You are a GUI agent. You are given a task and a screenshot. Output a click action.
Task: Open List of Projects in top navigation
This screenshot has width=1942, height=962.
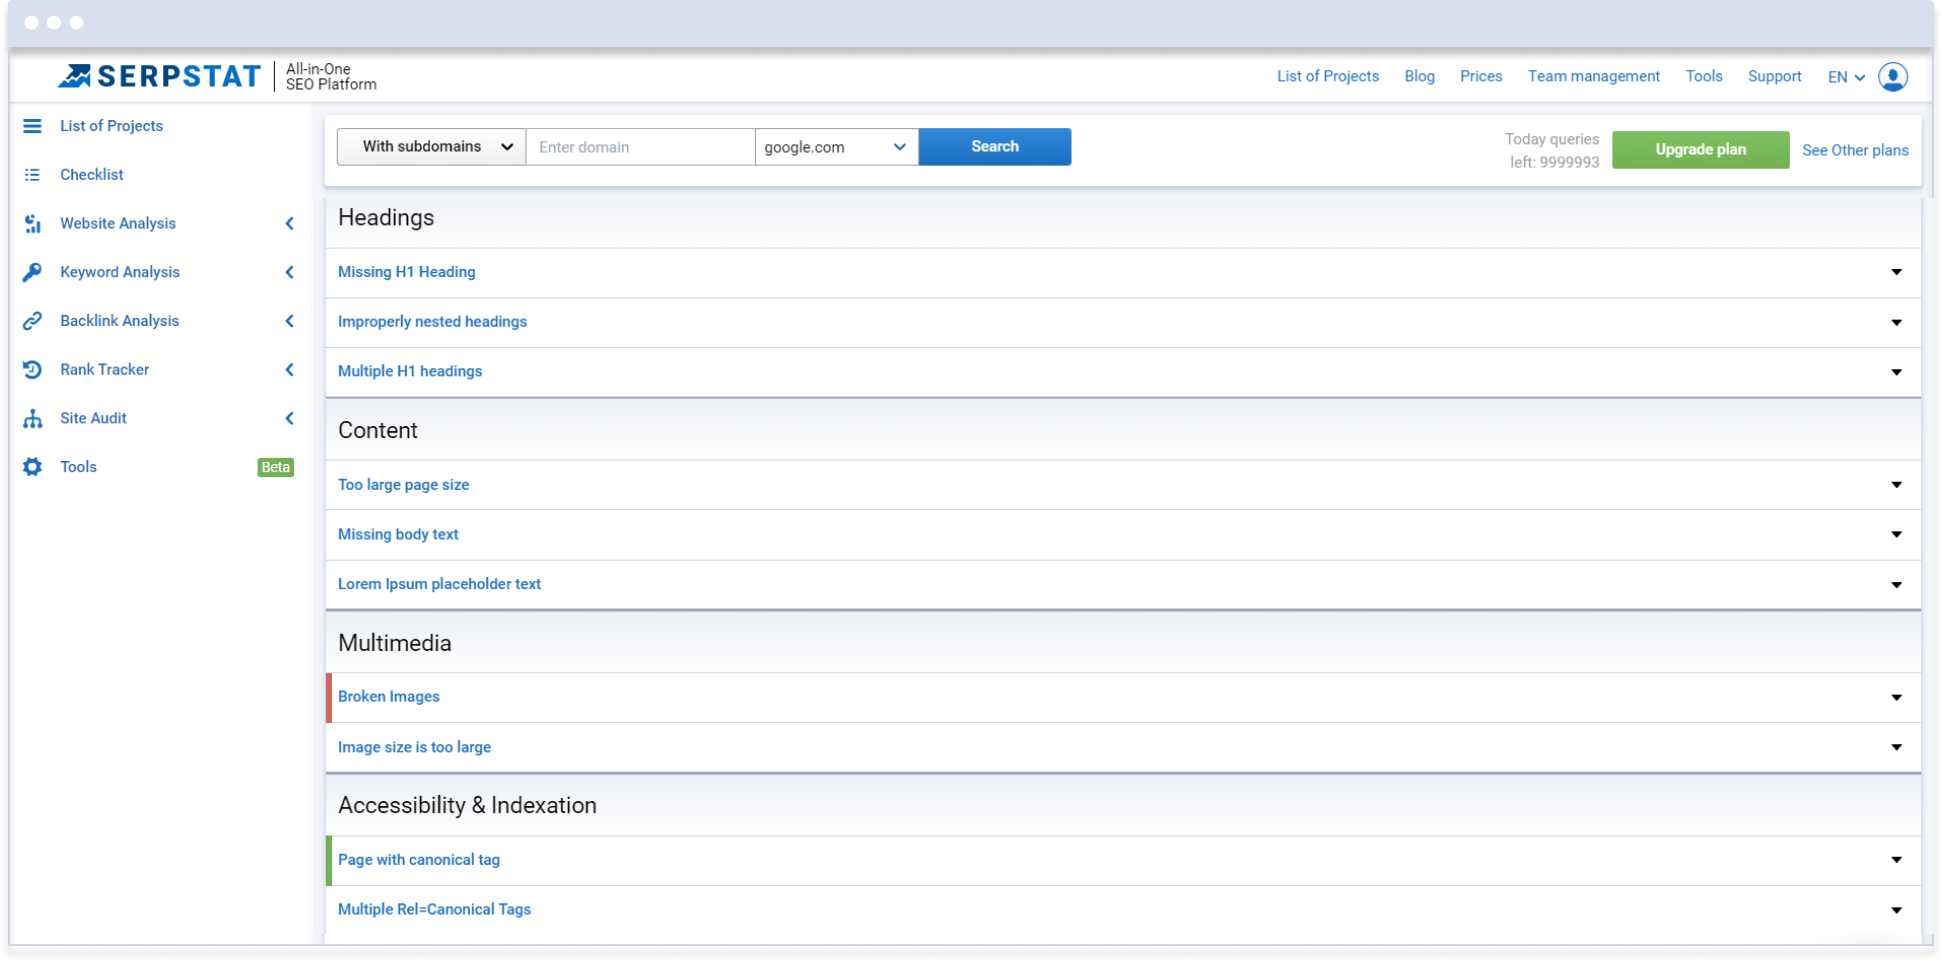(1327, 76)
